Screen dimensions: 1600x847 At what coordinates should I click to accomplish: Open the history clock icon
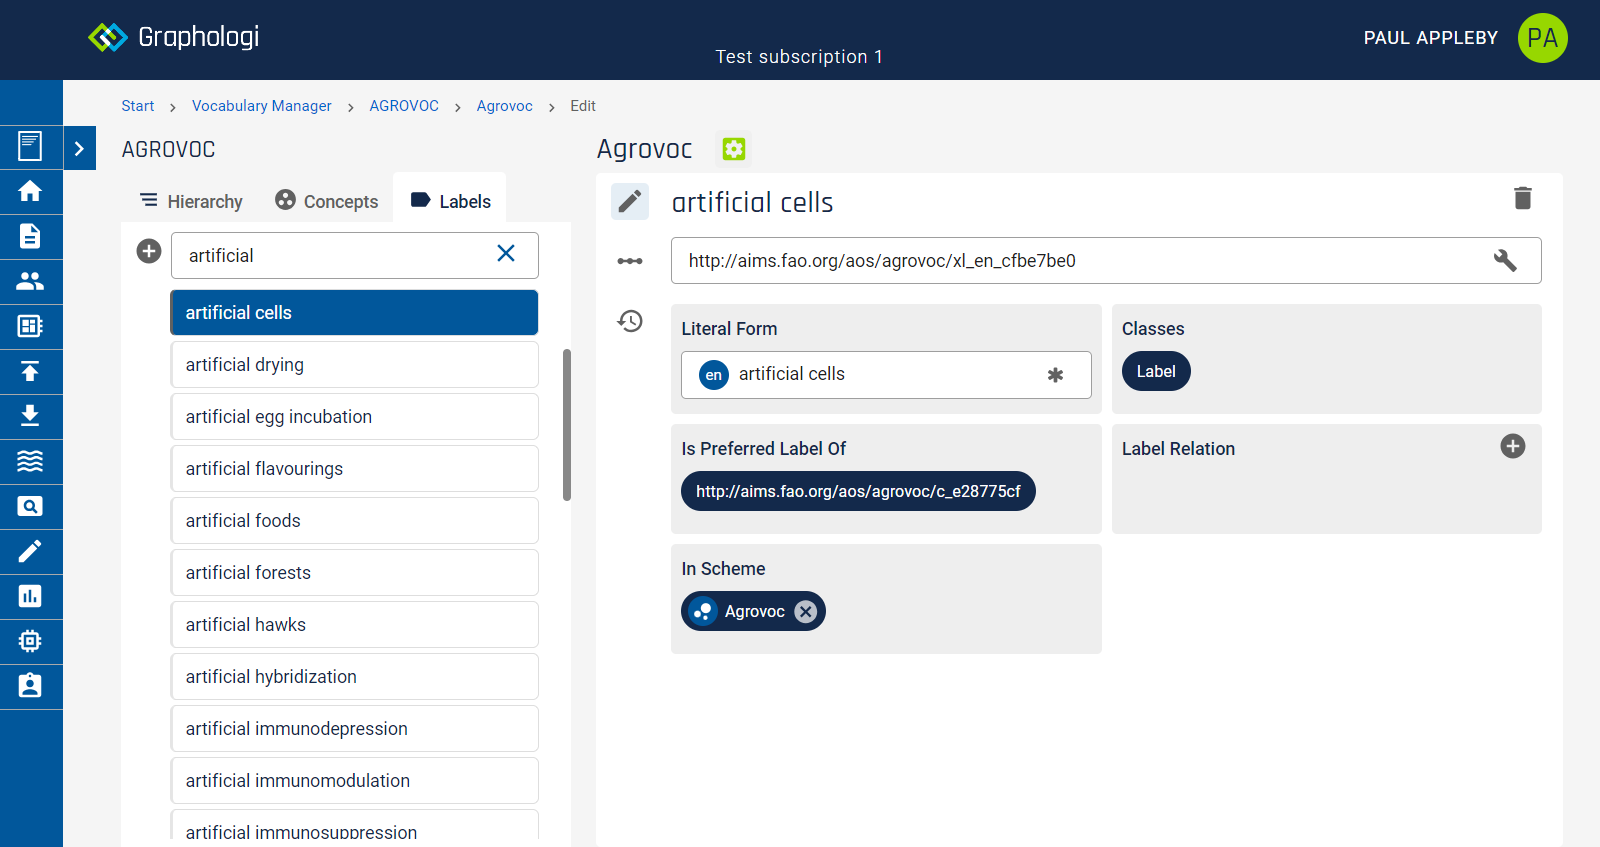pos(630,321)
